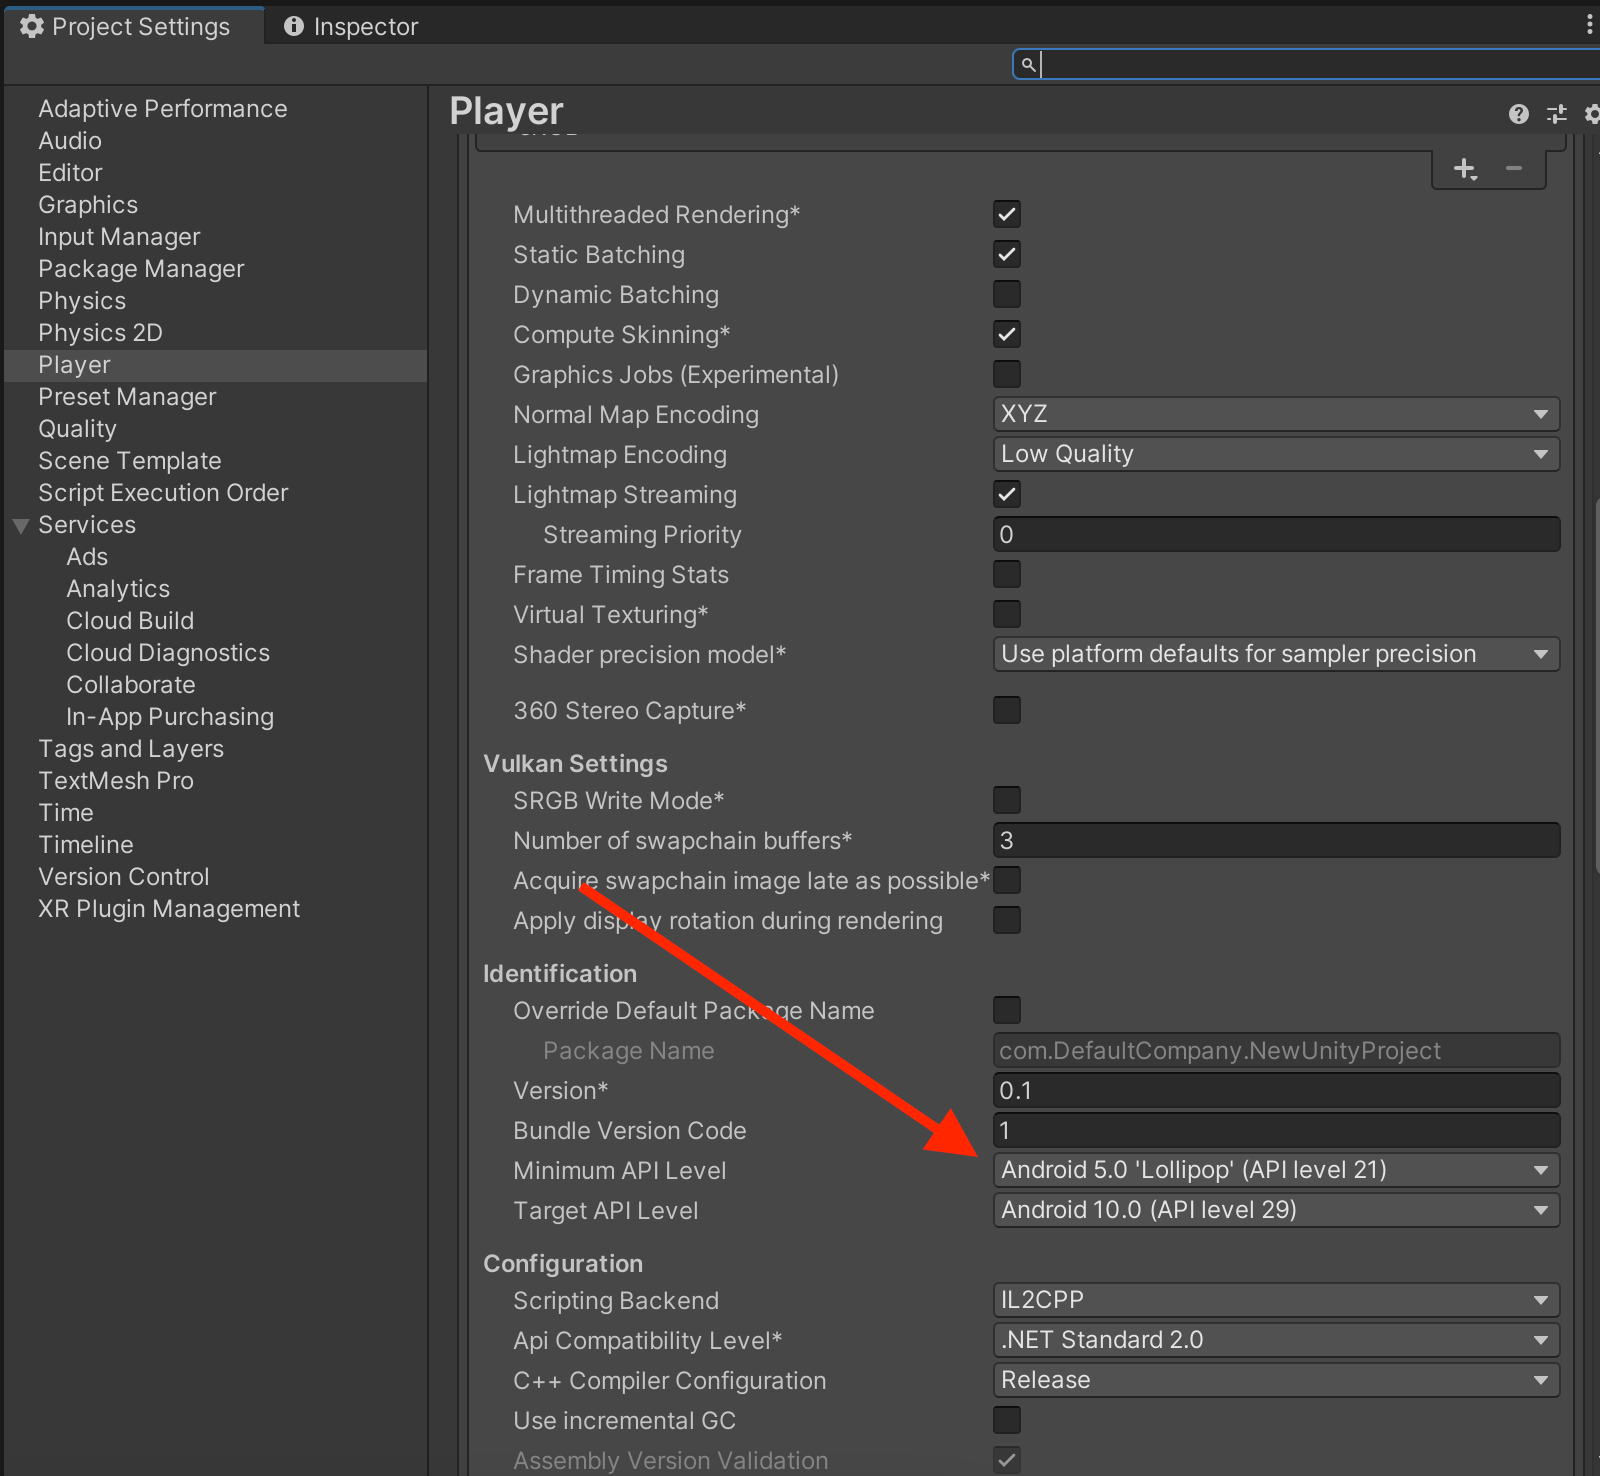1600x1476 pixels.
Task: Click the Project Settings gear icon
Action: [x=32, y=27]
